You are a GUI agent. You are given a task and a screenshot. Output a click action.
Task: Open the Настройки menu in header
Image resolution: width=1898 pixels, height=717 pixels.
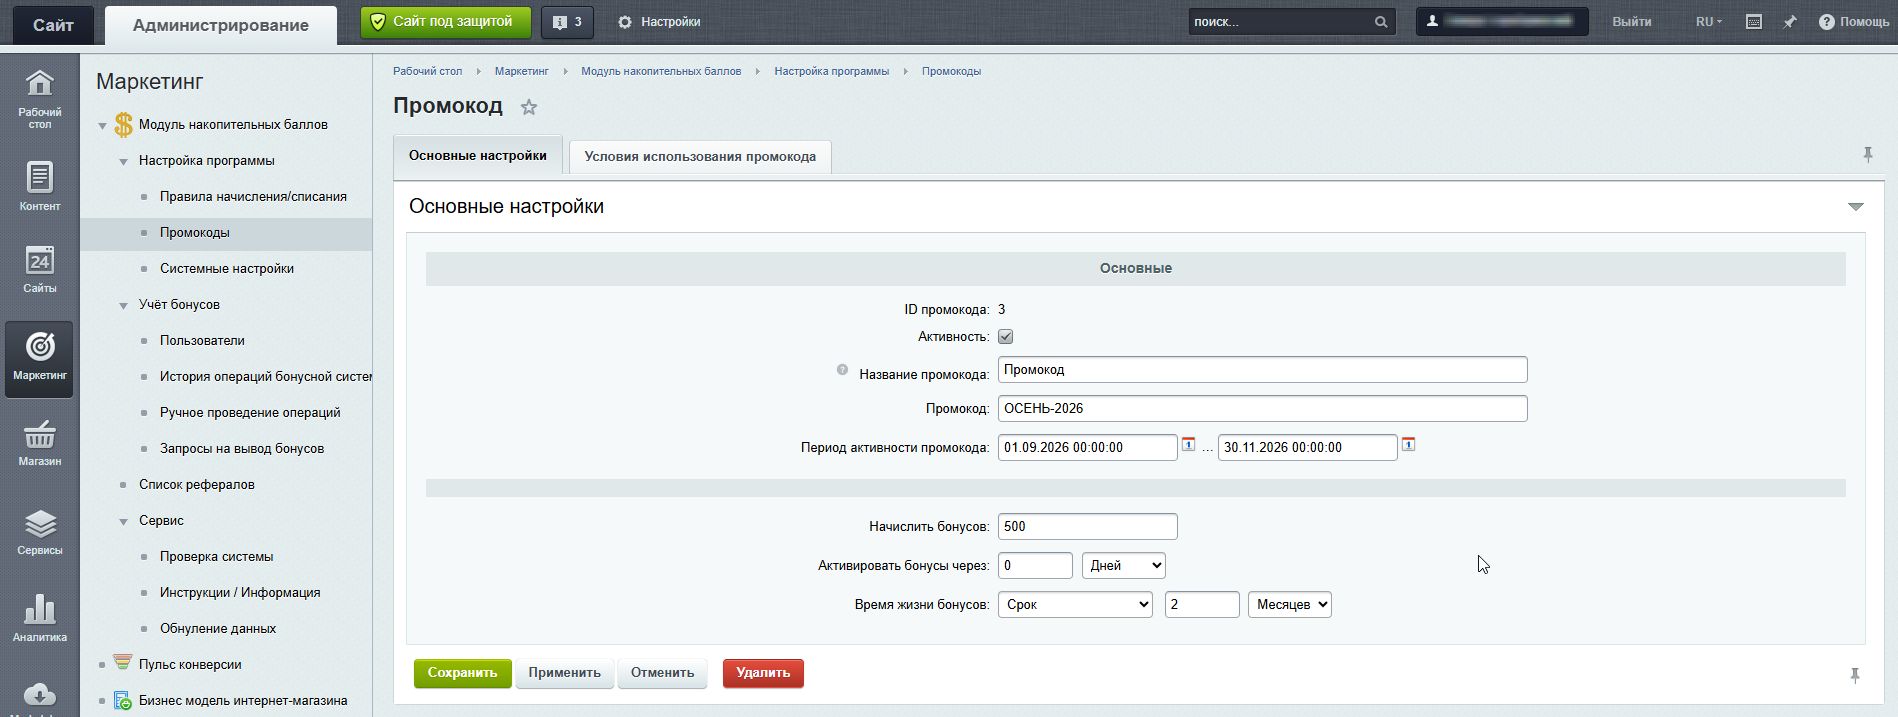[x=659, y=22]
